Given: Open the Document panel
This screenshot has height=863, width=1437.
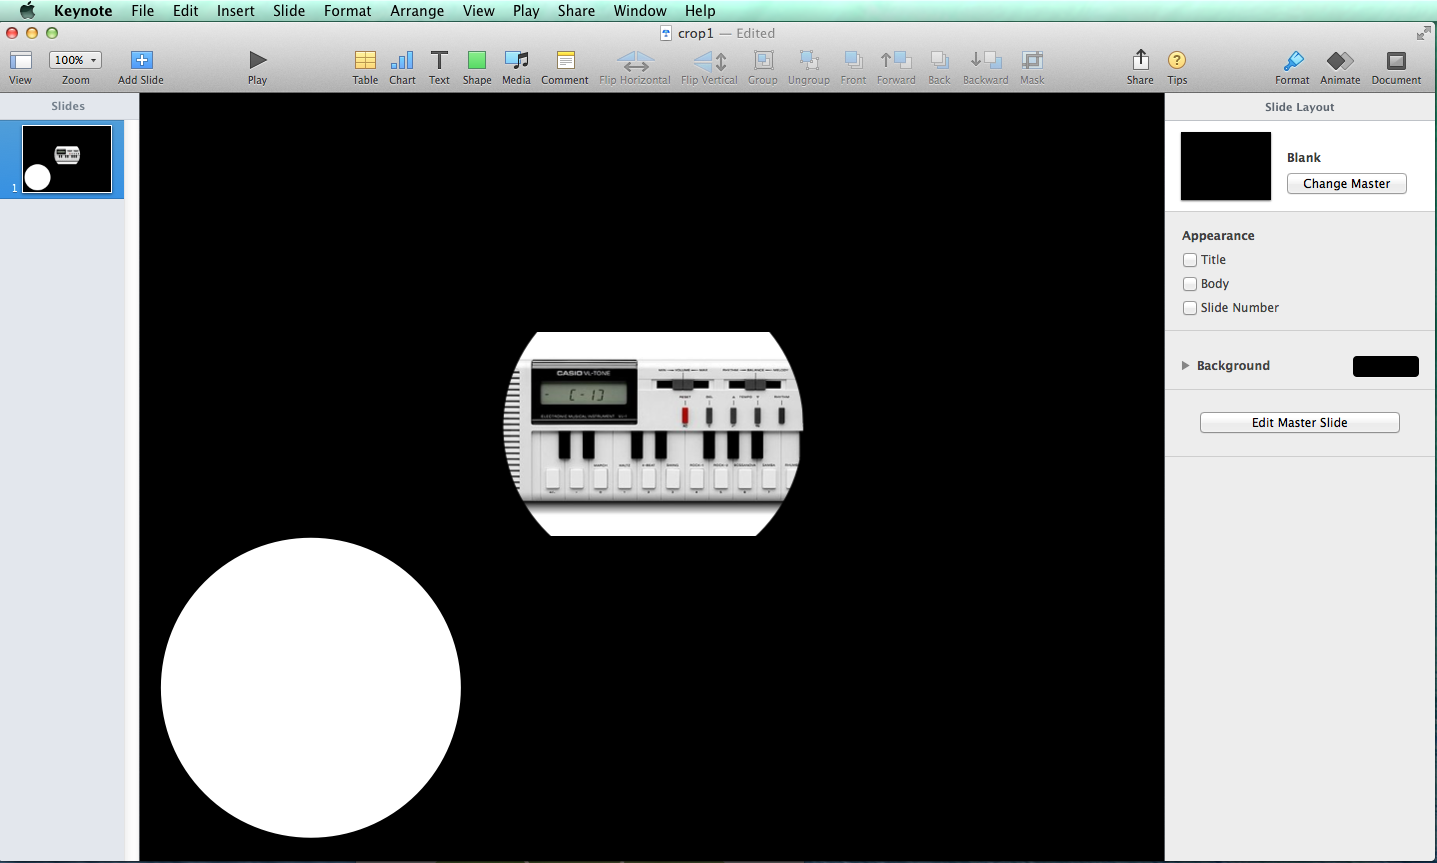Looking at the screenshot, I should point(1396,67).
